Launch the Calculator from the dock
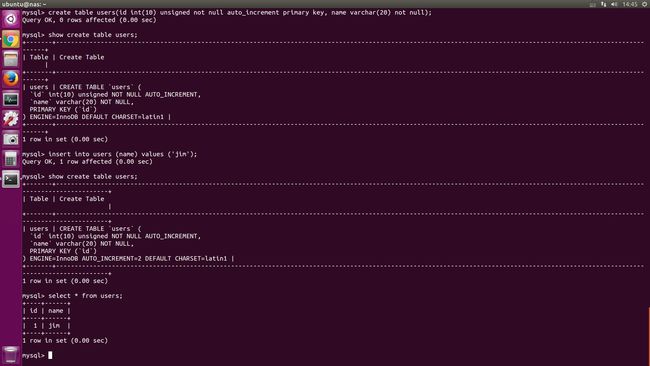650x366 pixels. [11, 158]
